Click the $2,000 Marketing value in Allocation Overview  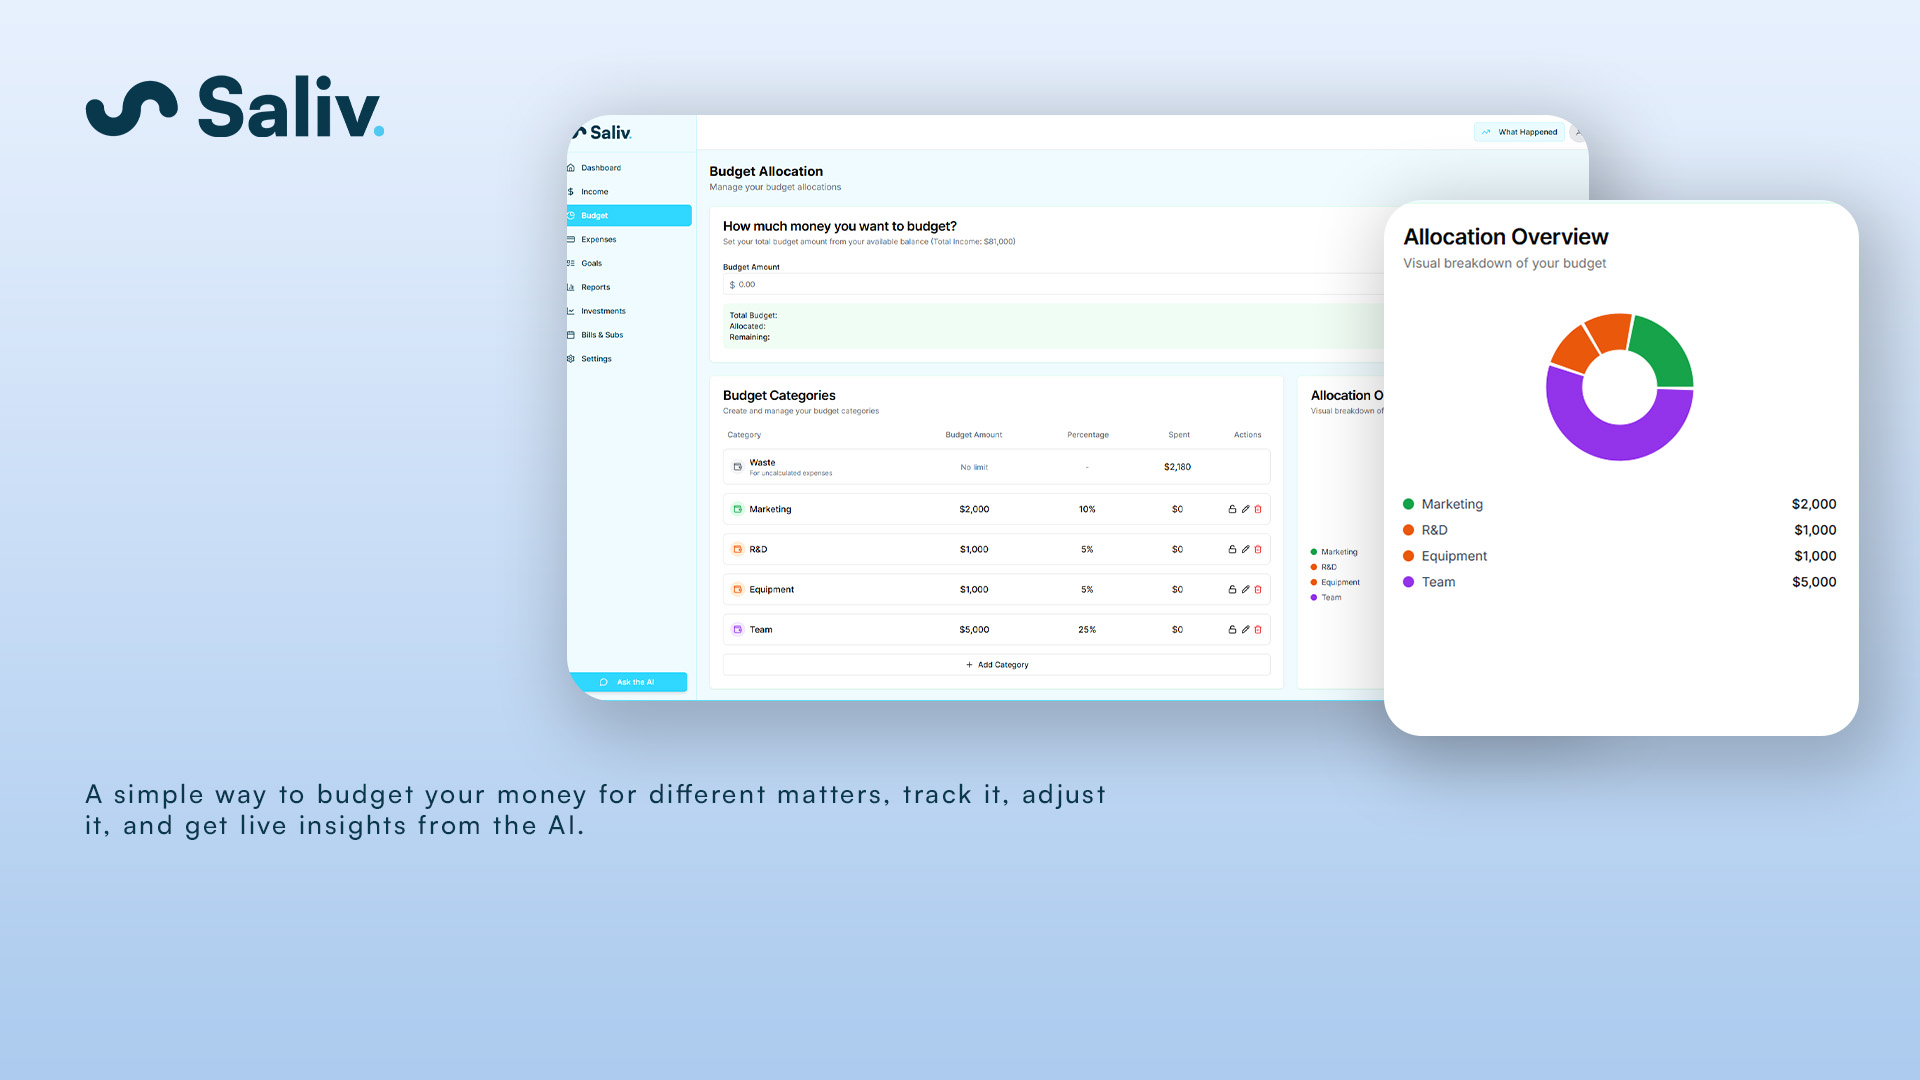pyautogui.click(x=1814, y=504)
